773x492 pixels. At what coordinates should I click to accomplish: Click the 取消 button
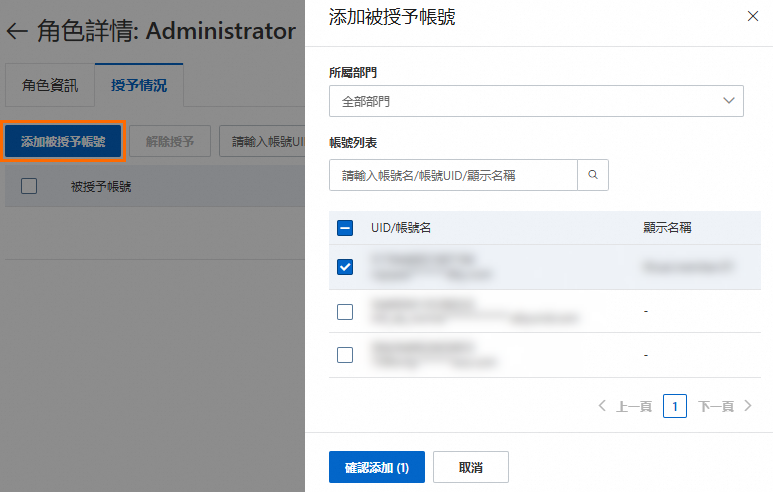point(471,467)
